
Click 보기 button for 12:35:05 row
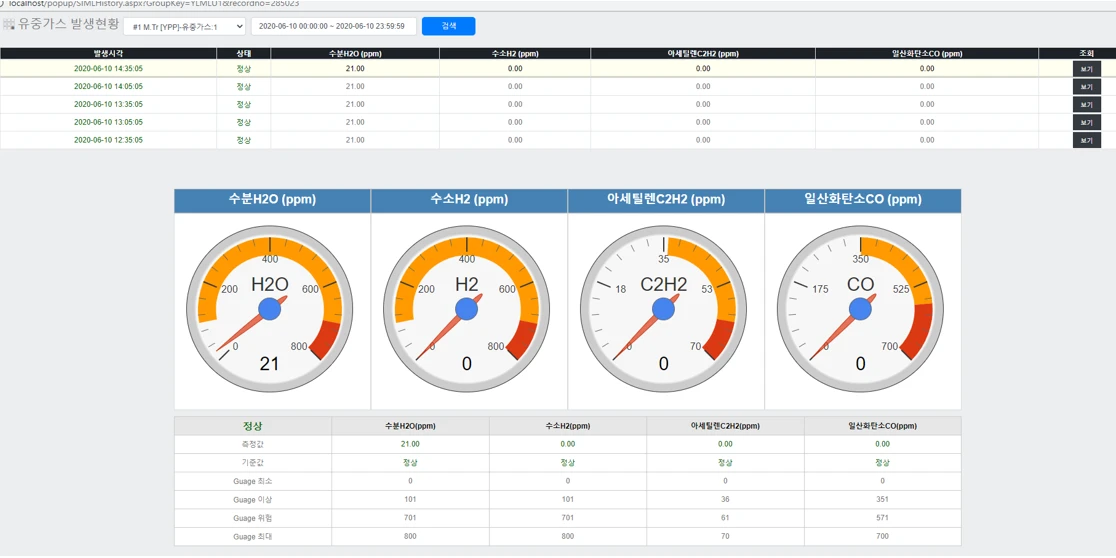pos(1087,140)
